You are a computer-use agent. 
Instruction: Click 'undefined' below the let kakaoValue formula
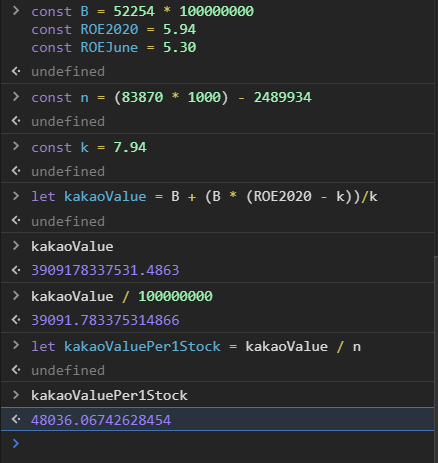pos(68,221)
